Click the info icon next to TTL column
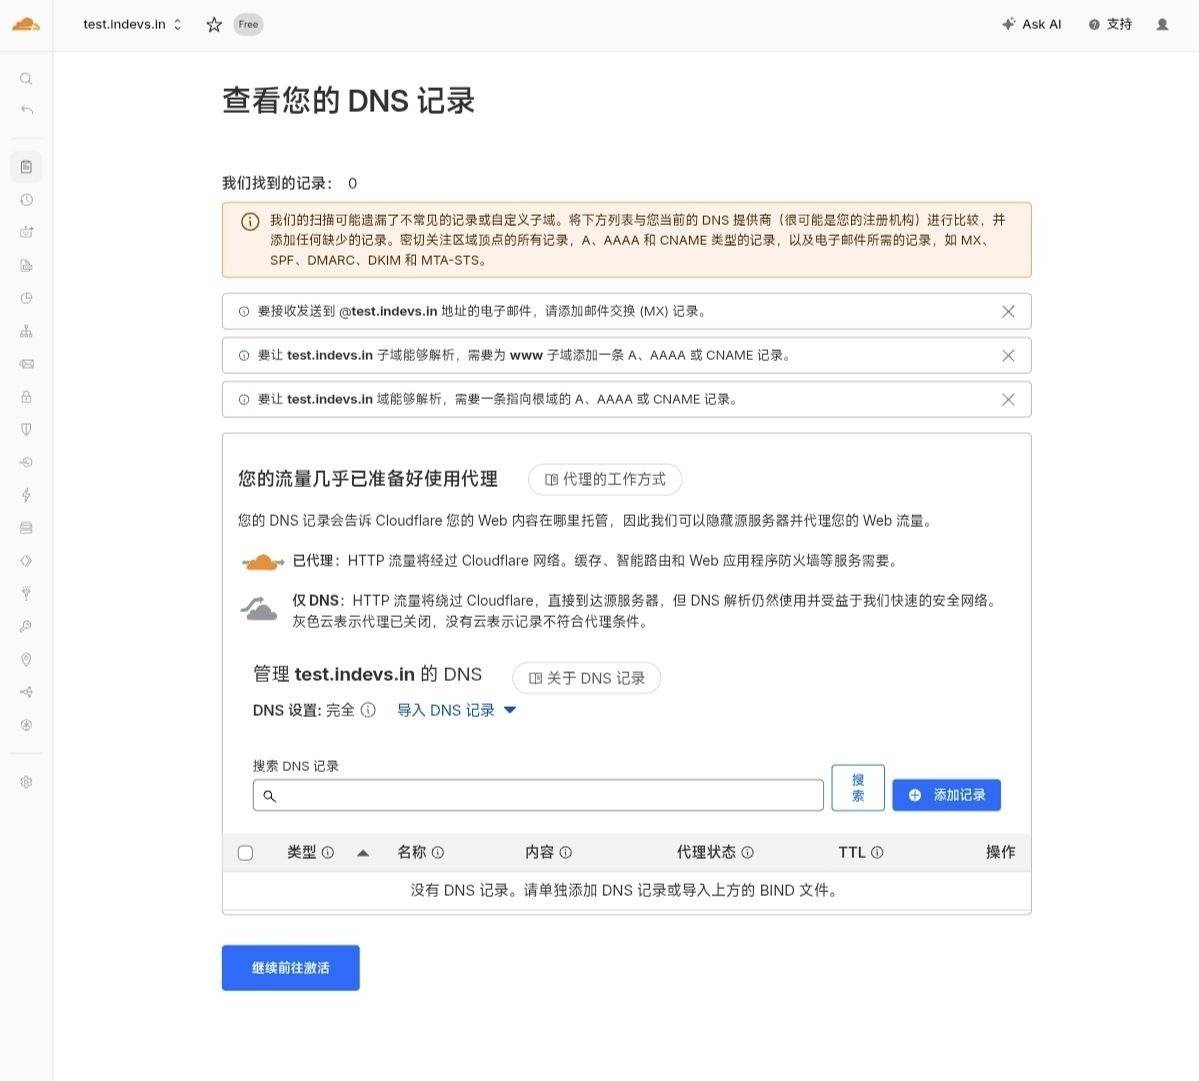Image resolution: width=1199 pixels, height=1081 pixels. click(877, 852)
